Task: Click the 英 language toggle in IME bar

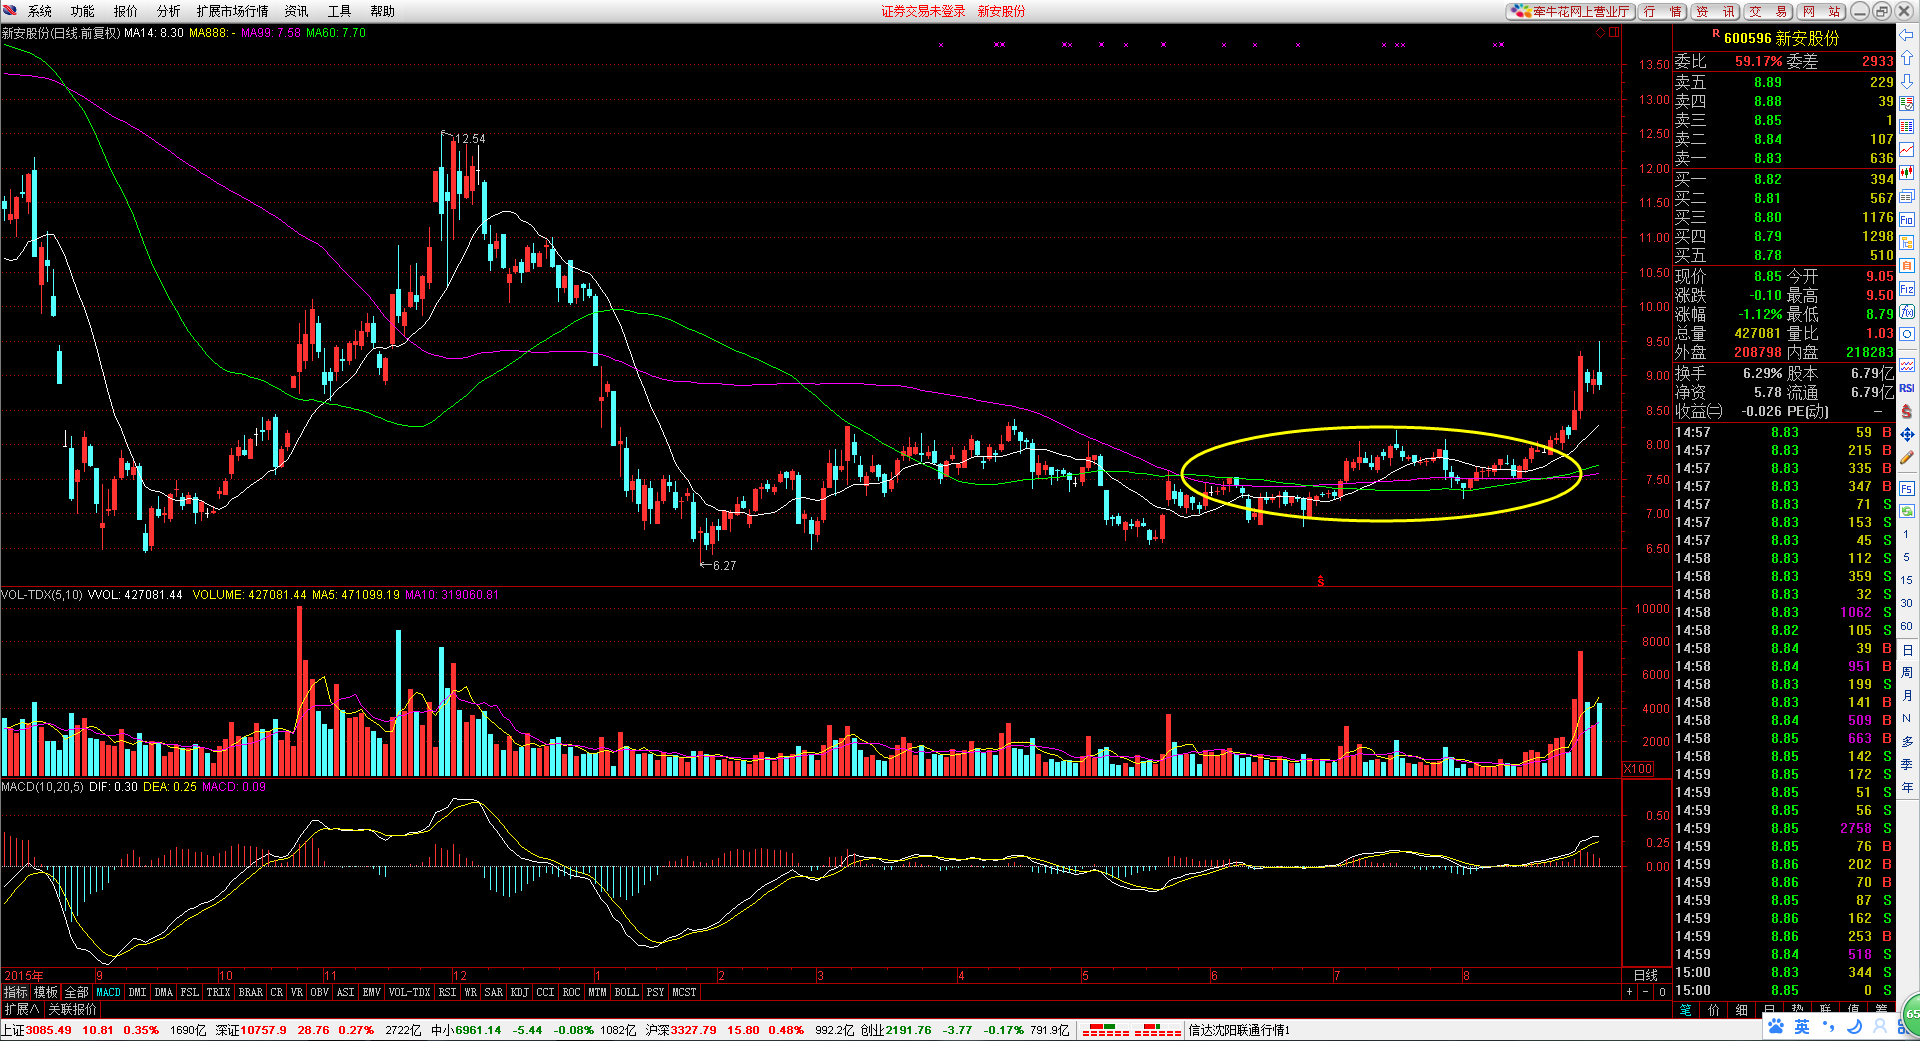Action: click(x=1802, y=1027)
